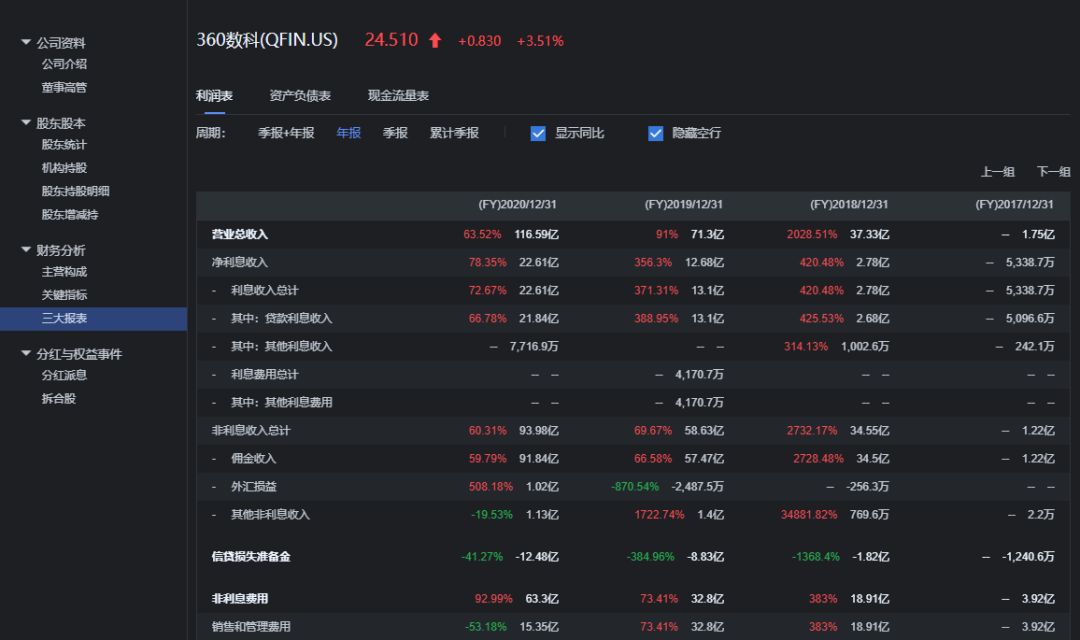Open 关键指标 page
The height and width of the screenshot is (640, 1080).
(x=64, y=295)
